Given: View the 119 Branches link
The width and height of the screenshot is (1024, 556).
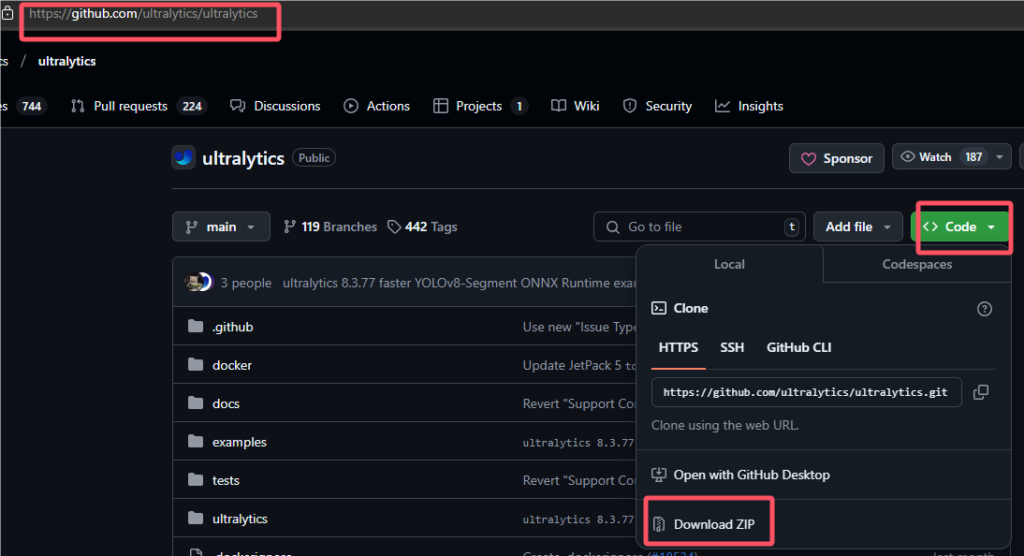Looking at the screenshot, I should [x=330, y=227].
